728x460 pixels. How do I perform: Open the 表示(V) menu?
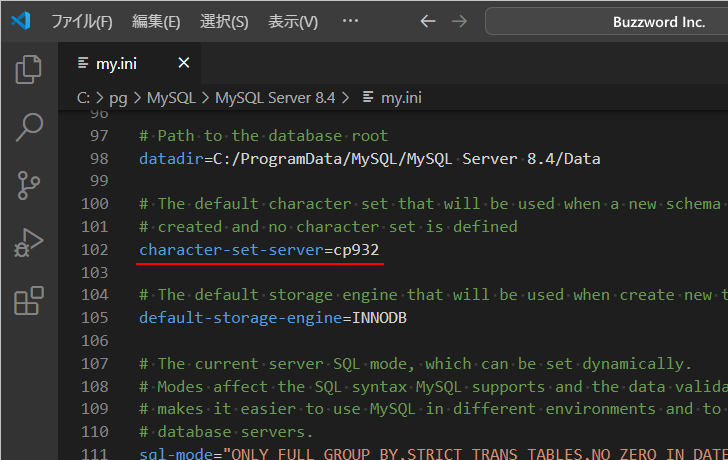coord(293,21)
